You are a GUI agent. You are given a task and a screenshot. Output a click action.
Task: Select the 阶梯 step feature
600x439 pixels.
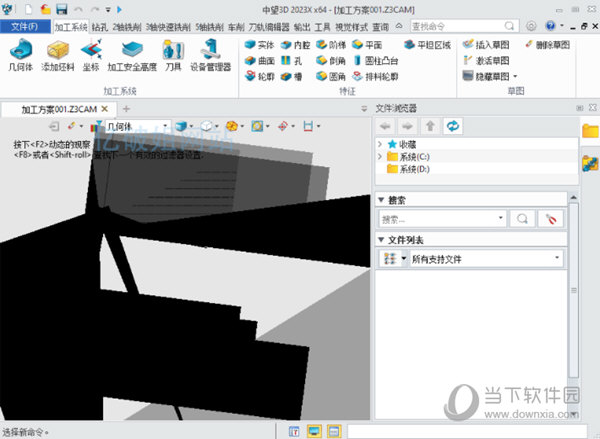(x=331, y=45)
